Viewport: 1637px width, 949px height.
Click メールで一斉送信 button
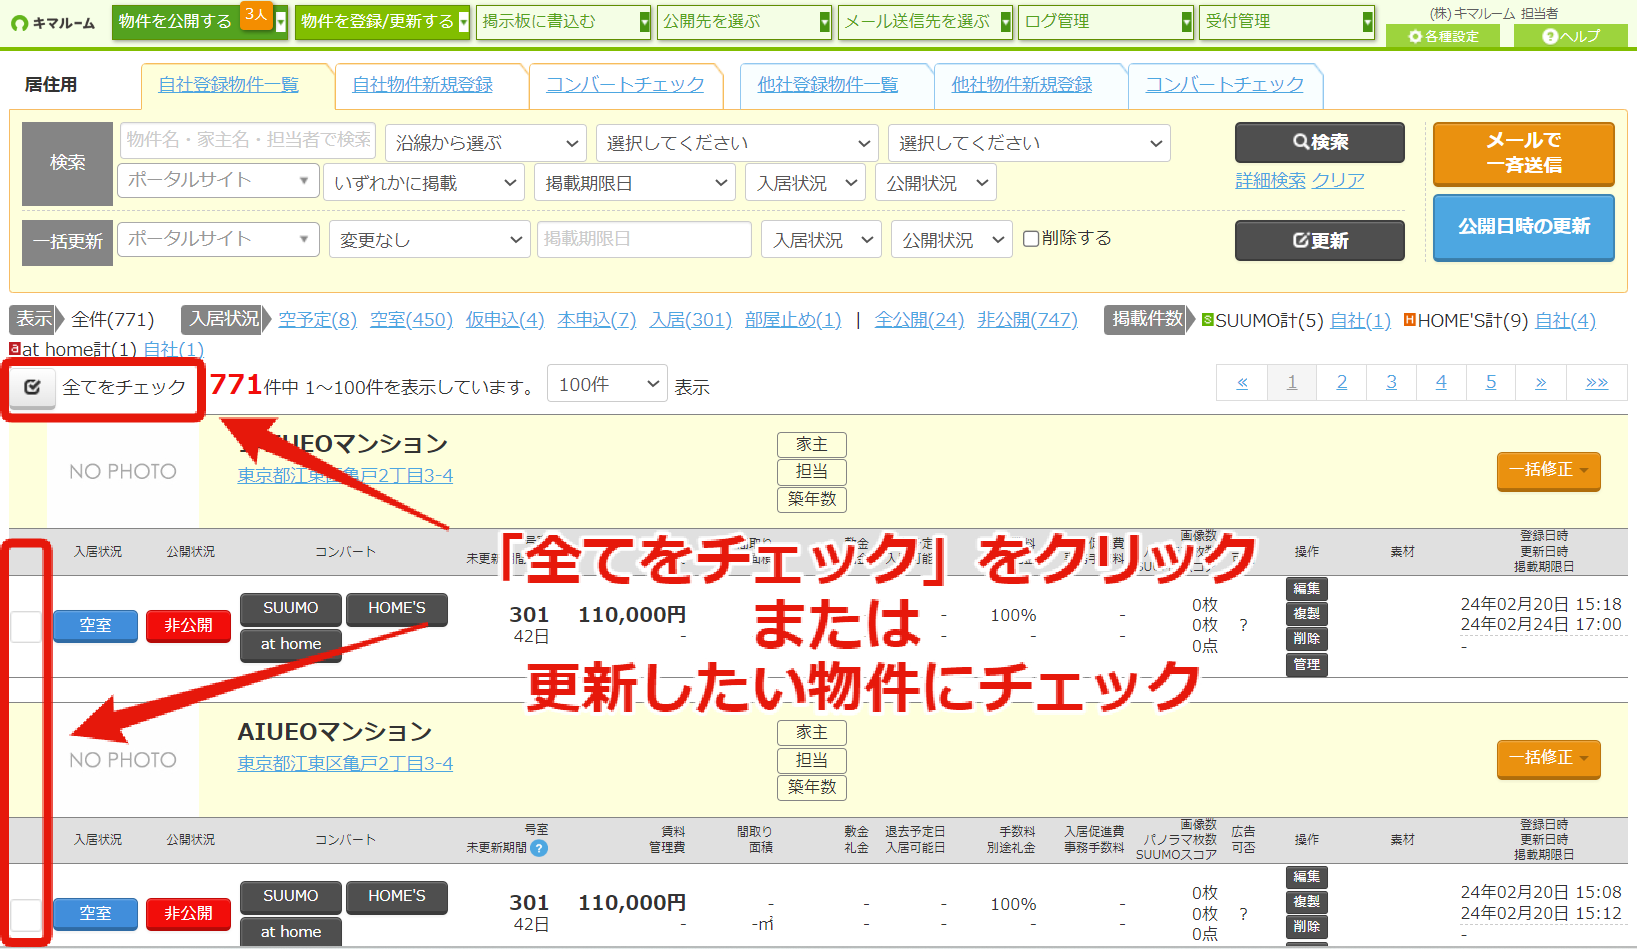[x=1523, y=153]
